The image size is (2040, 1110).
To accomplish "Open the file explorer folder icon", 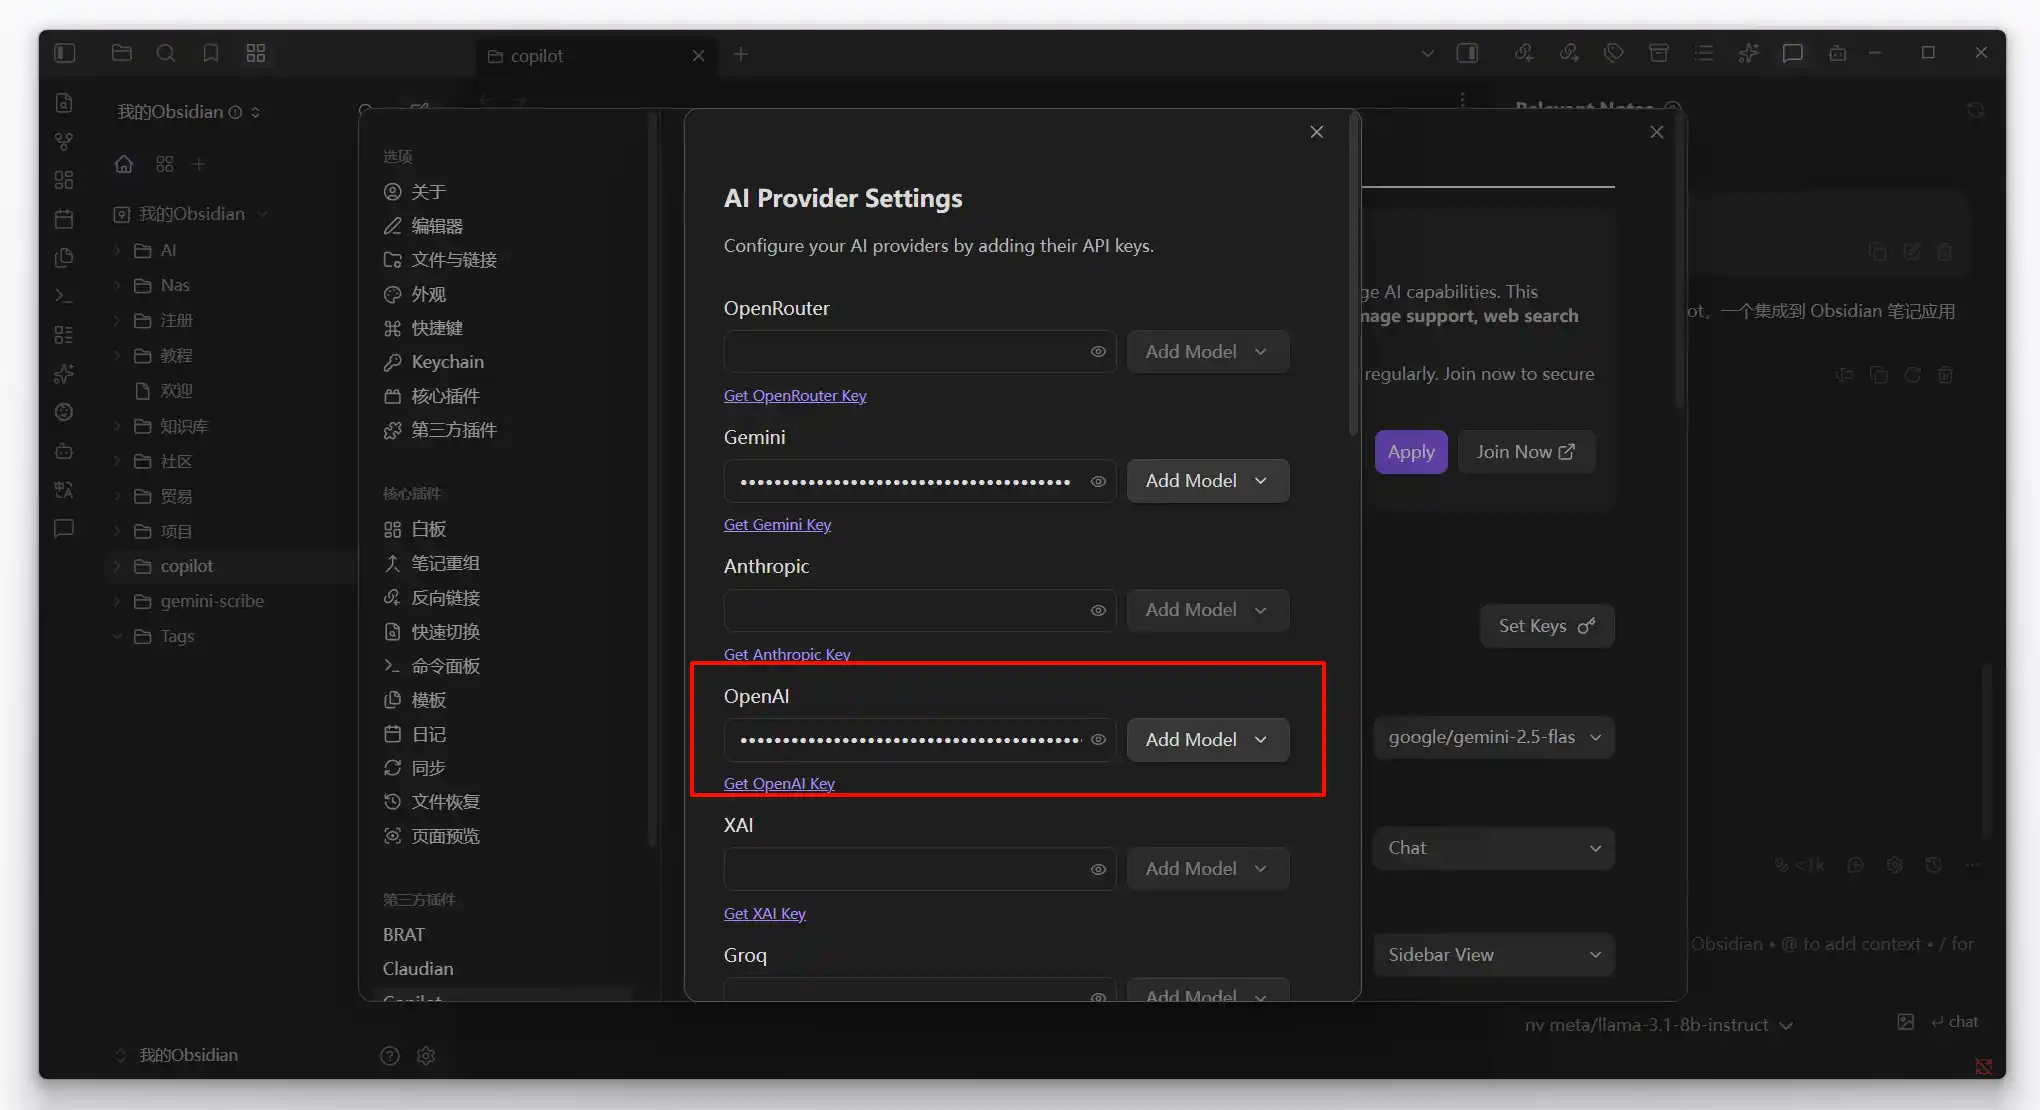I will (x=122, y=53).
